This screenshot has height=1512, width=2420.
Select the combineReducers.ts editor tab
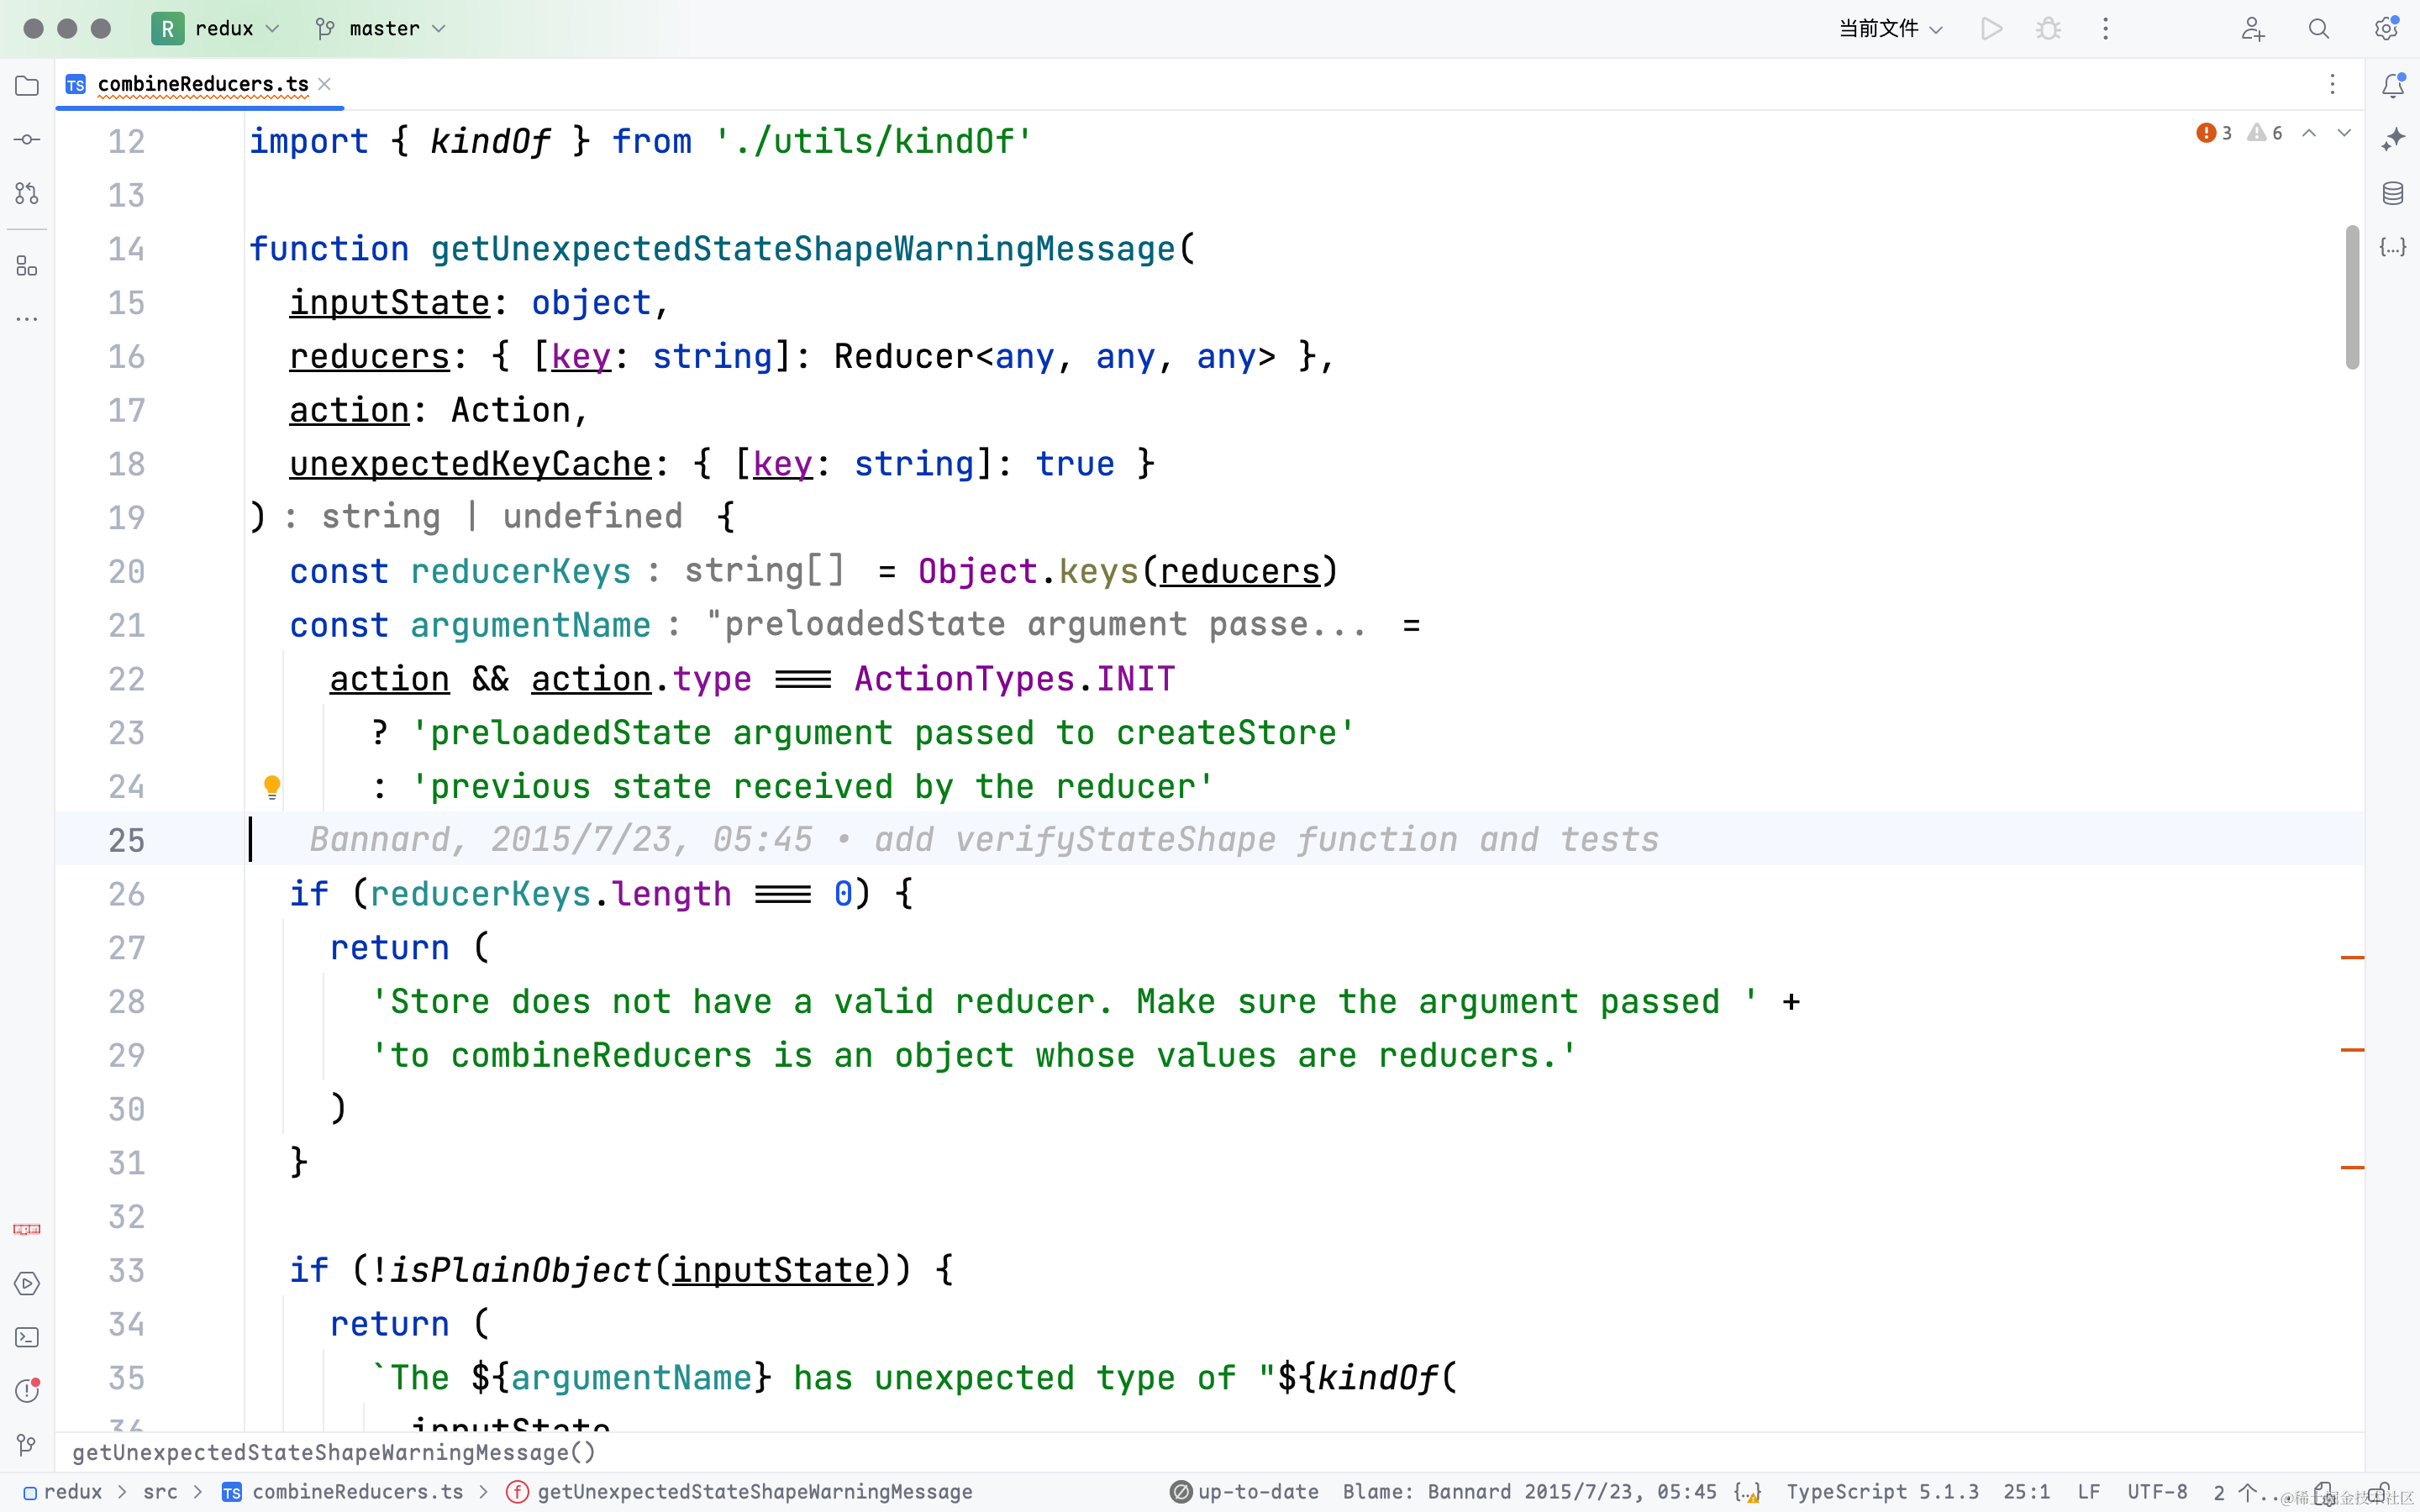[x=202, y=84]
